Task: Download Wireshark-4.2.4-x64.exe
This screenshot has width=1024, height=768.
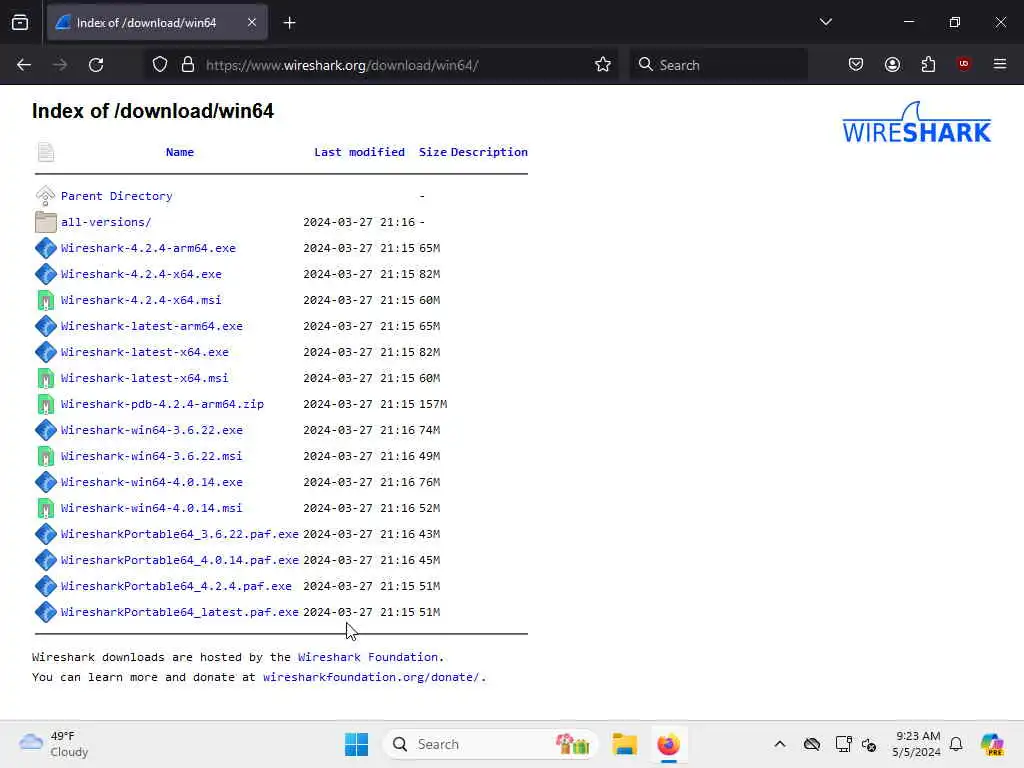Action: [141, 274]
